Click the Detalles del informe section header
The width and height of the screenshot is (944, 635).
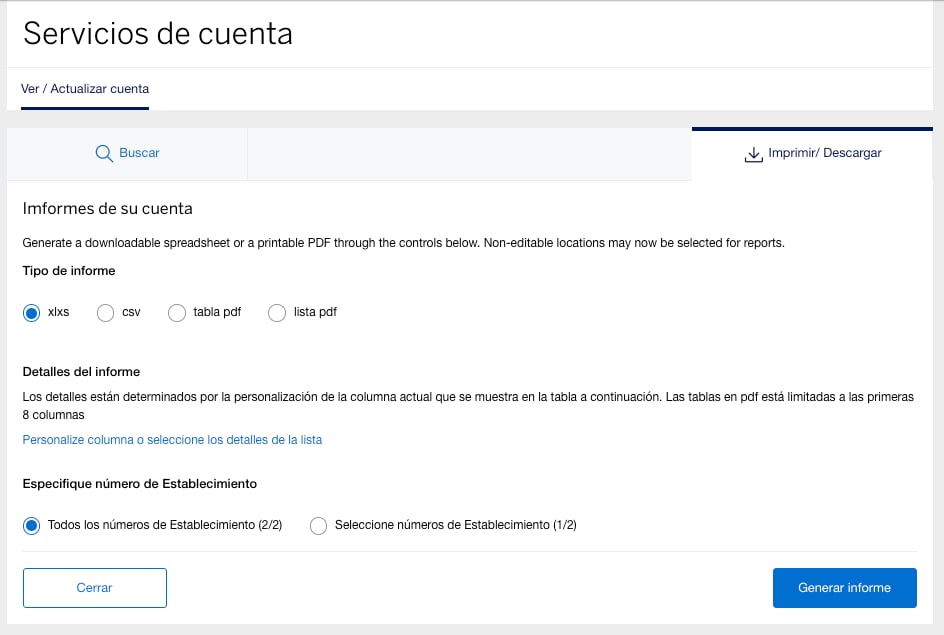[83, 371]
